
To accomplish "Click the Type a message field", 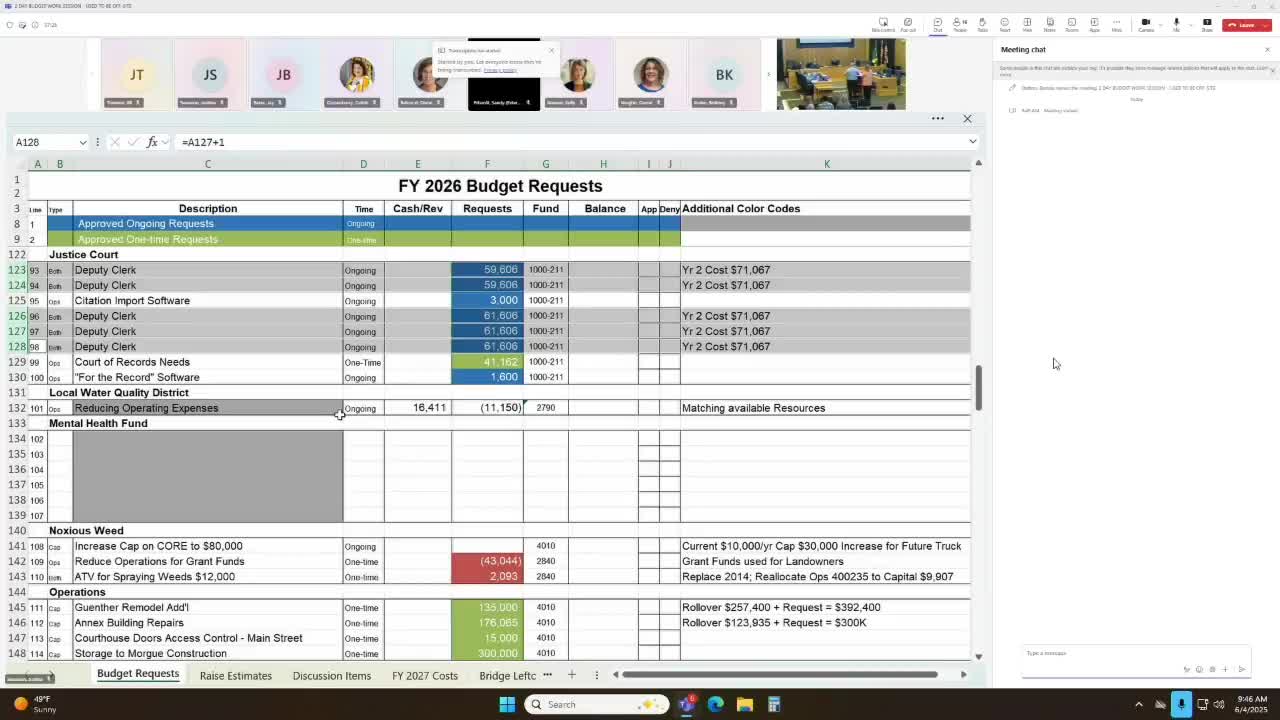I will [x=1100, y=653].
